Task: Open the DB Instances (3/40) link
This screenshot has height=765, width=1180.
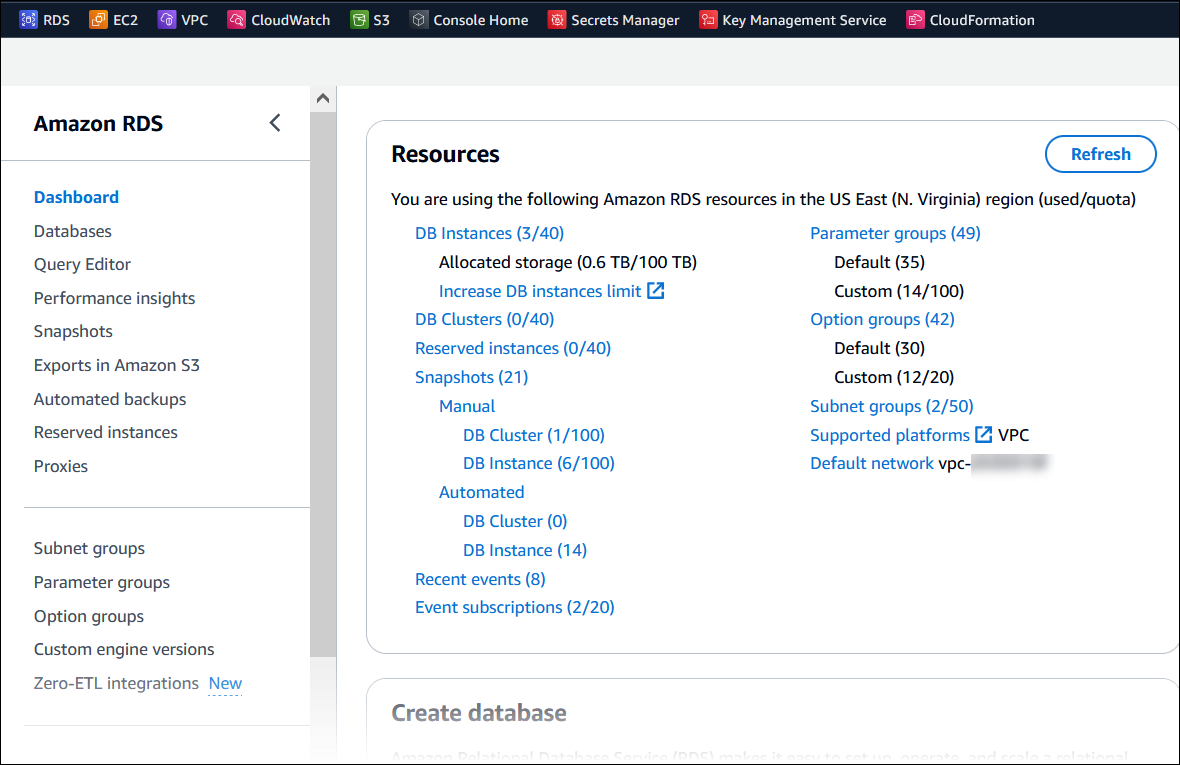Action: [x=489, y=233]
